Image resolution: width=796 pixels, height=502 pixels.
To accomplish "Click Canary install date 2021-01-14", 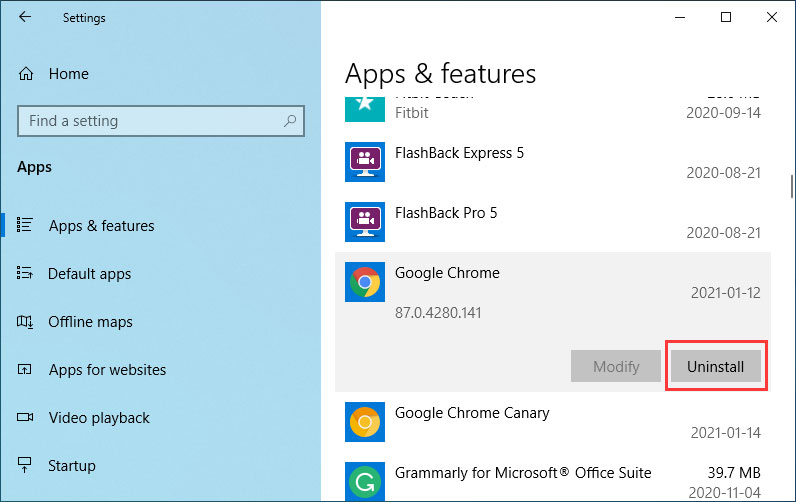I will [725, 432].
